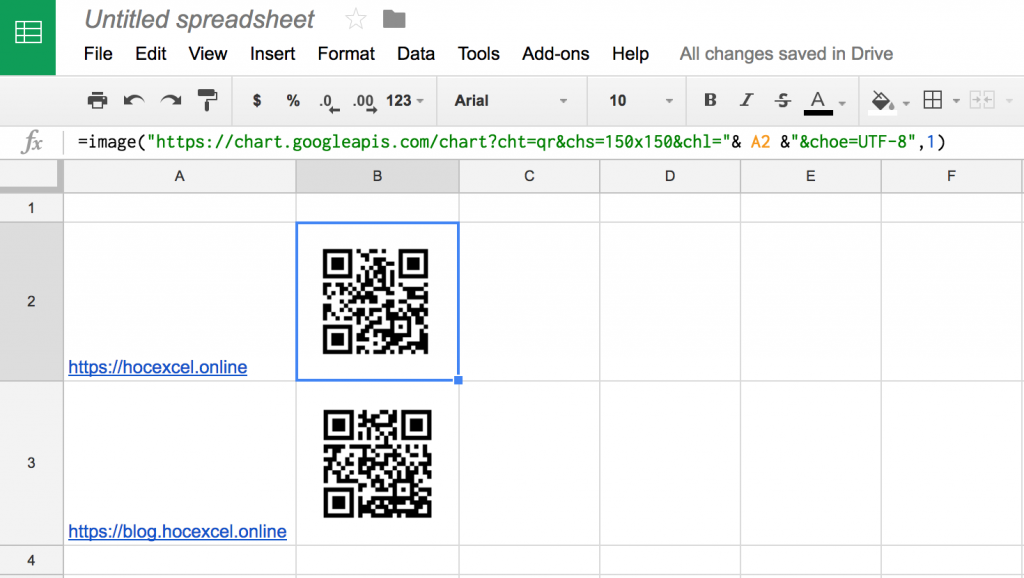
Task: Format cell as currency
Action: (257, 101)
